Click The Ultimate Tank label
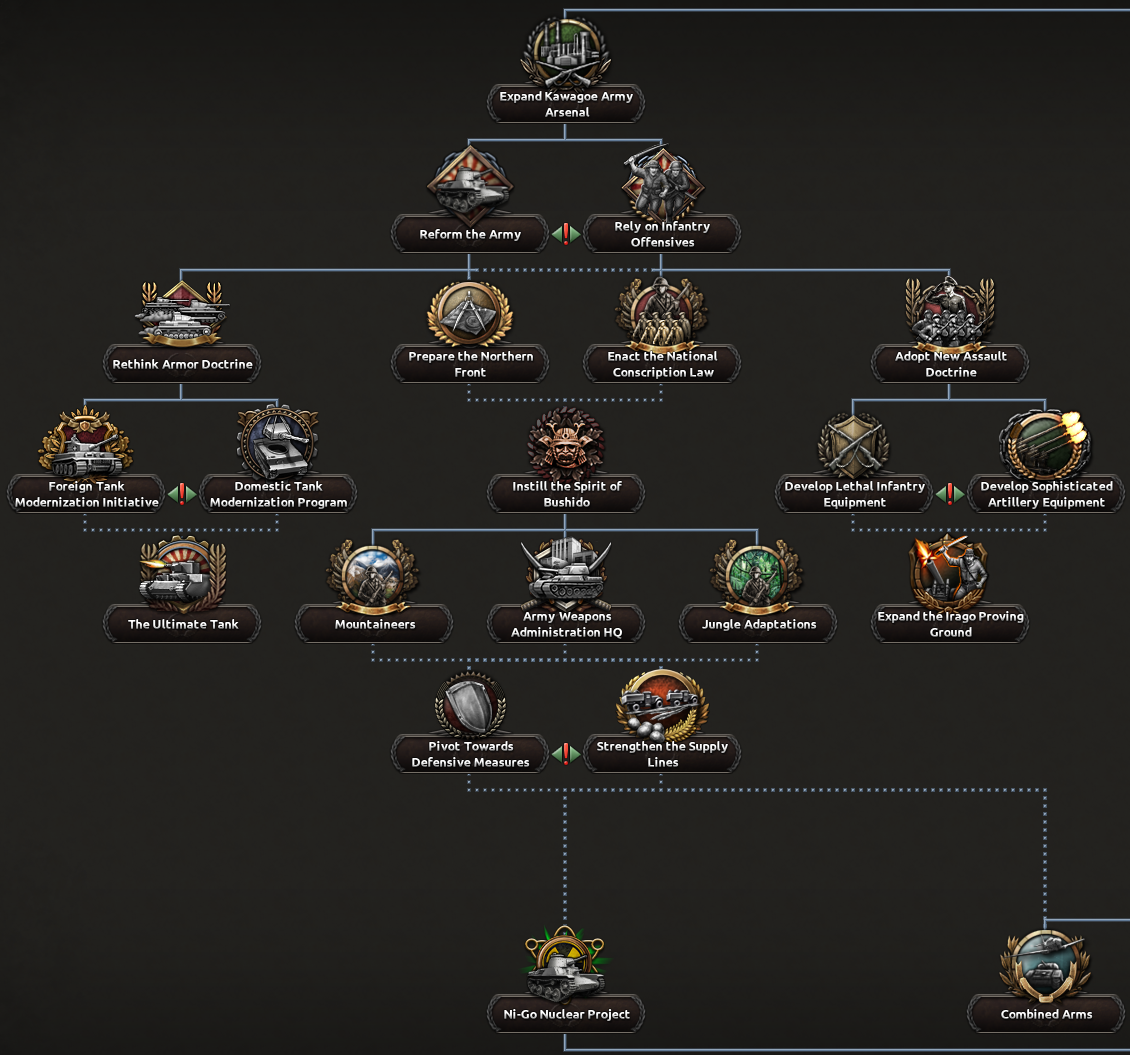Viewport: 1130px width, 1055px height. [182, 624]
